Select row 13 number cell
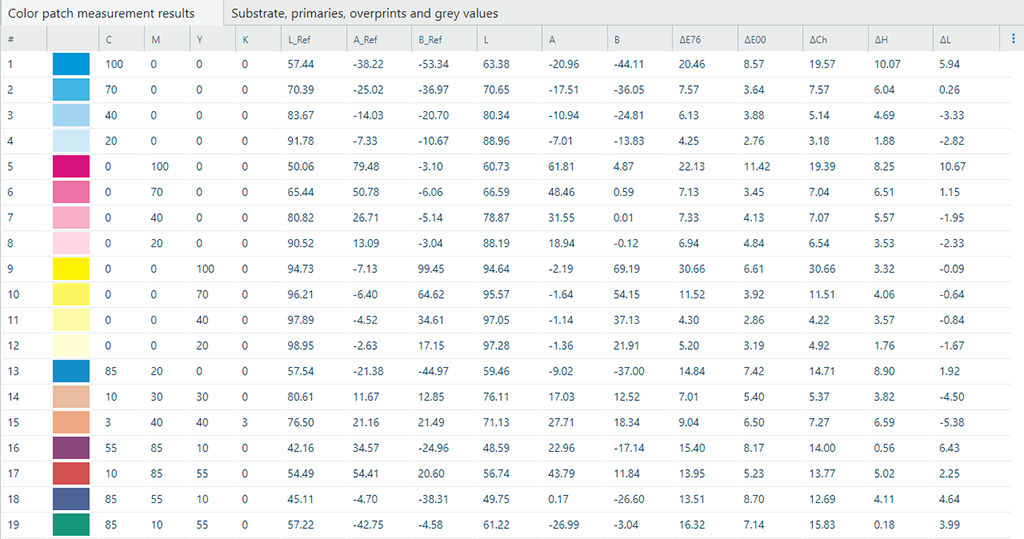The height and width of the screenshot is (539, 1024). 14,371
